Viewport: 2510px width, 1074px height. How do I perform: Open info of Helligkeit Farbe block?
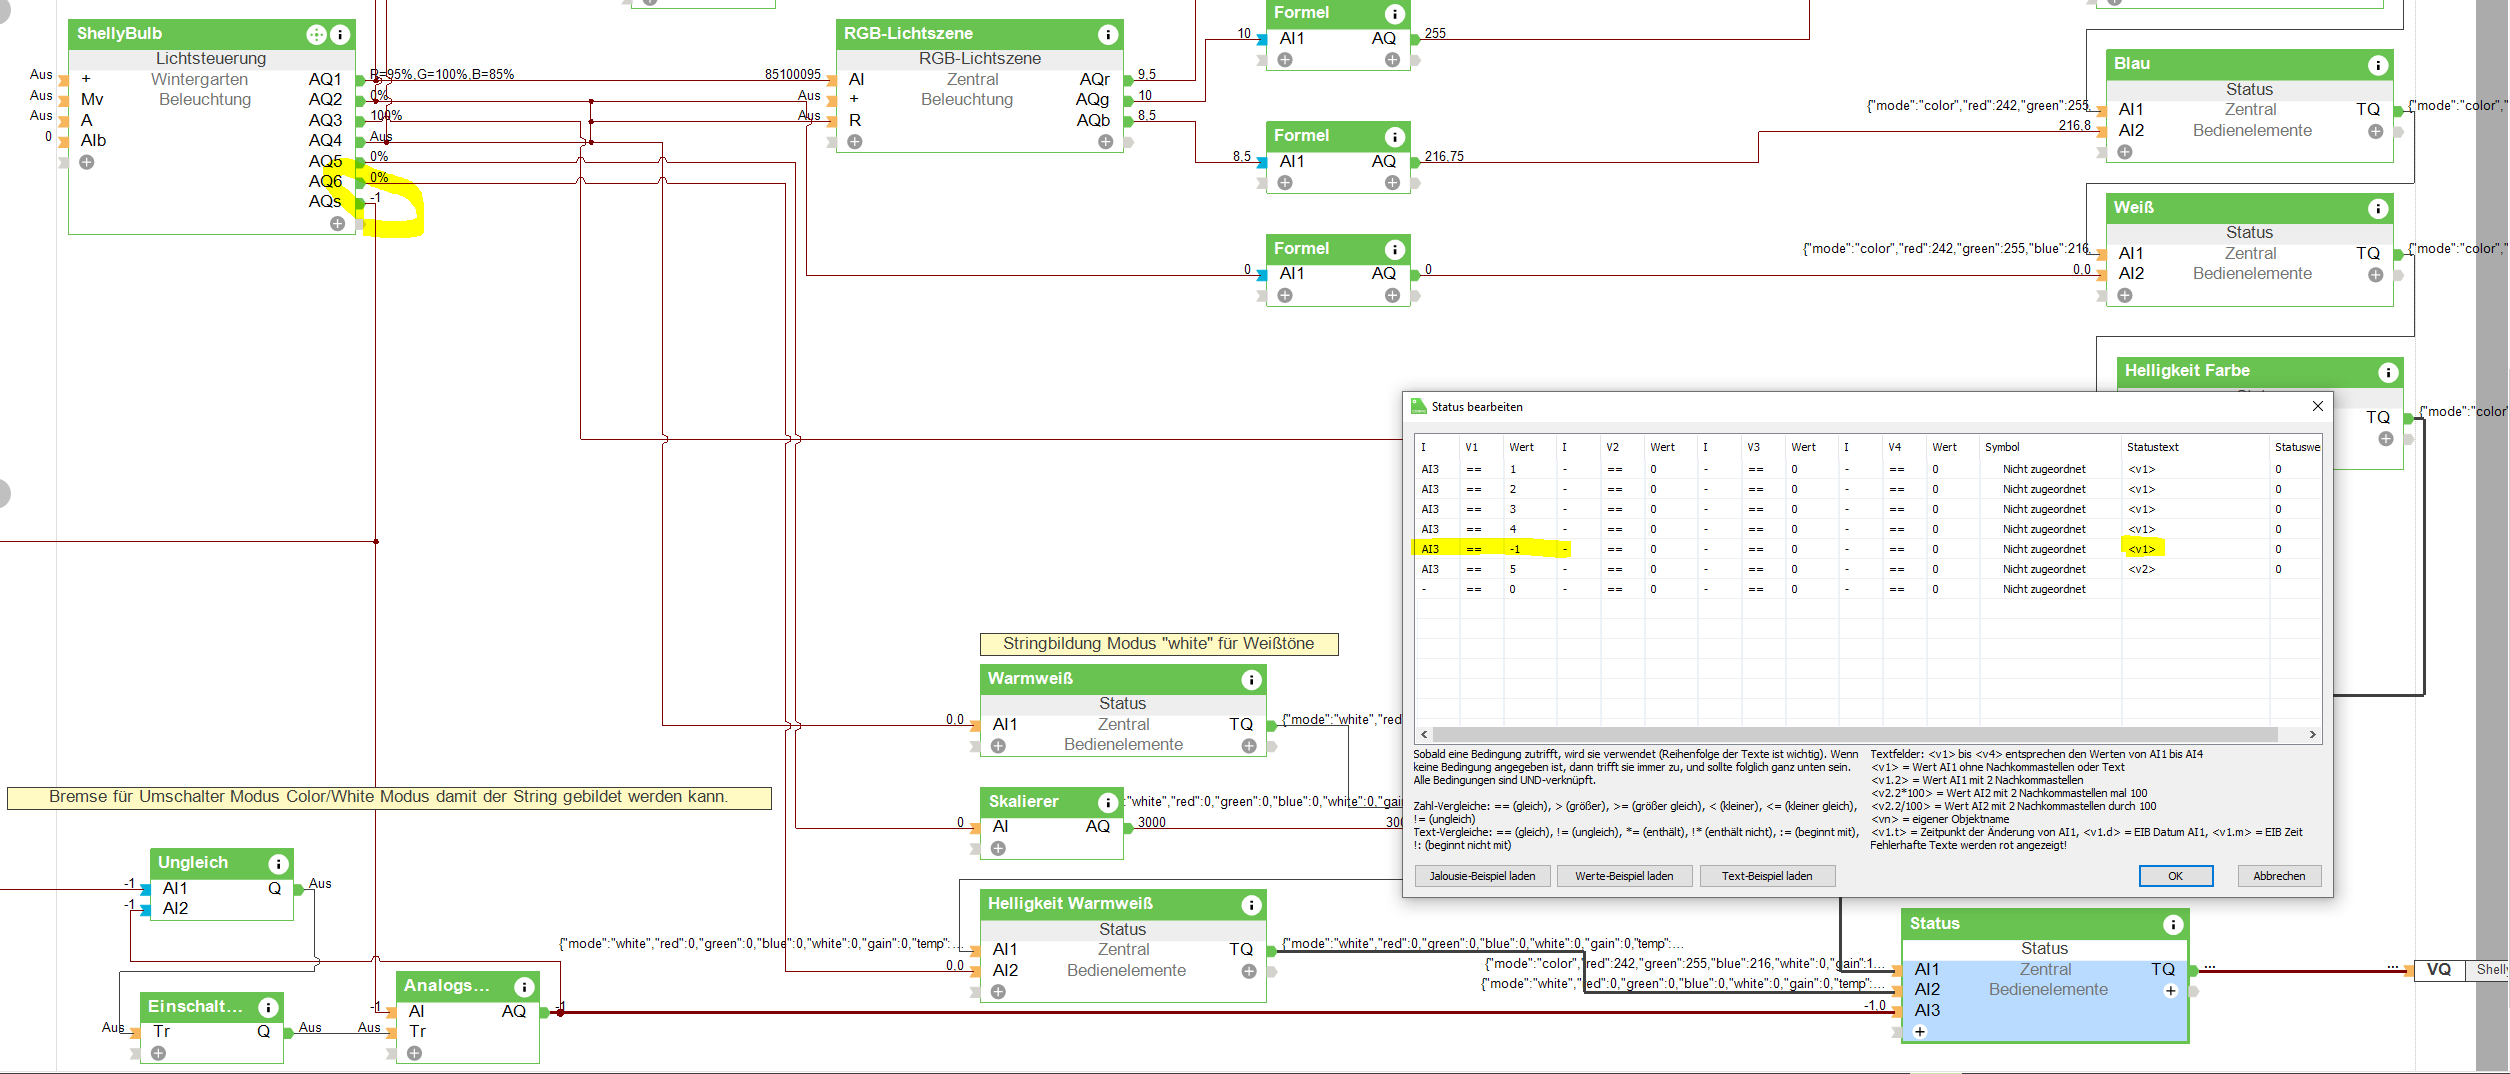point(2388,372)
